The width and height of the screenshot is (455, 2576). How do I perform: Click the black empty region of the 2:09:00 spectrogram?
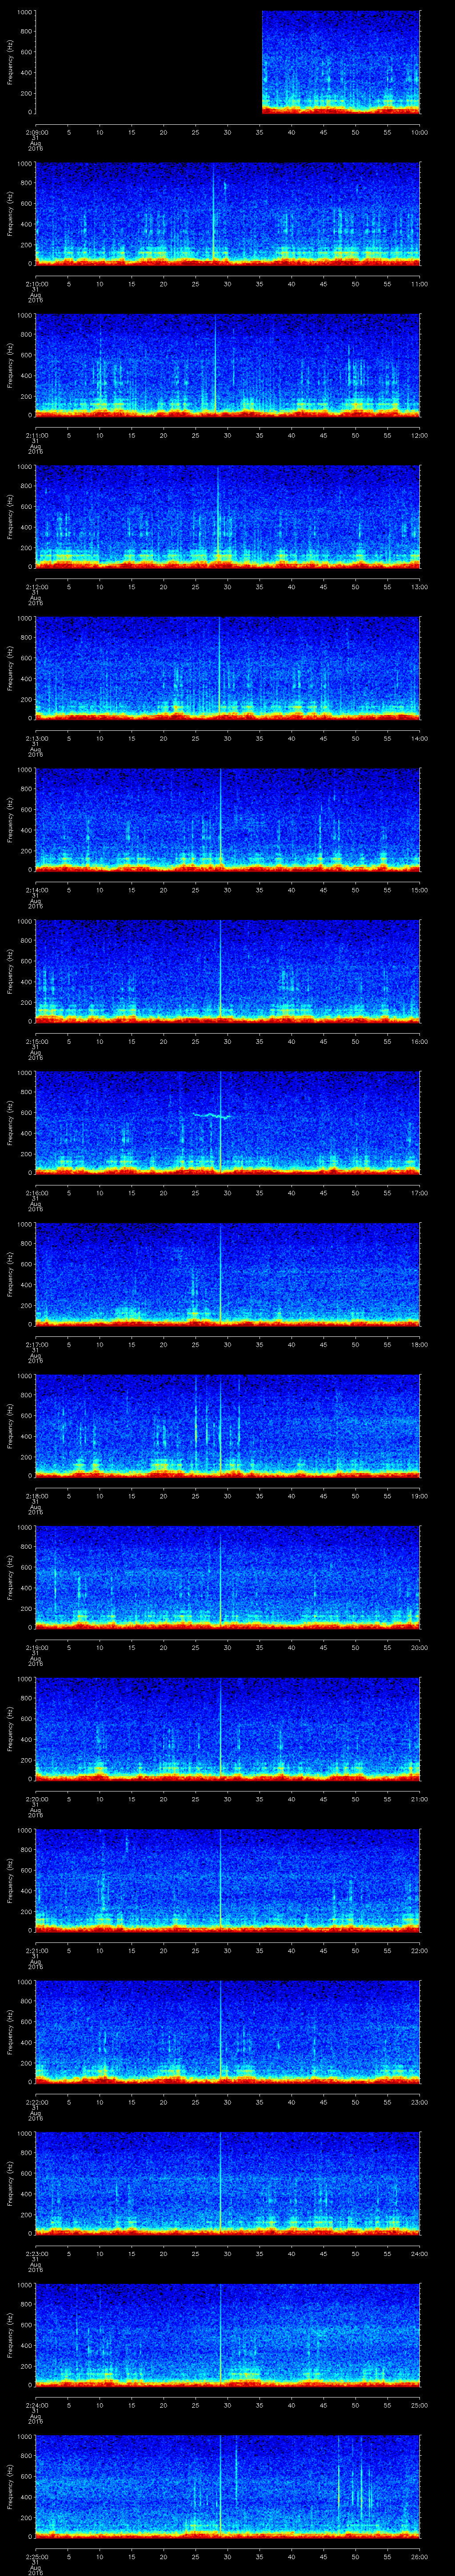(148, 62)
